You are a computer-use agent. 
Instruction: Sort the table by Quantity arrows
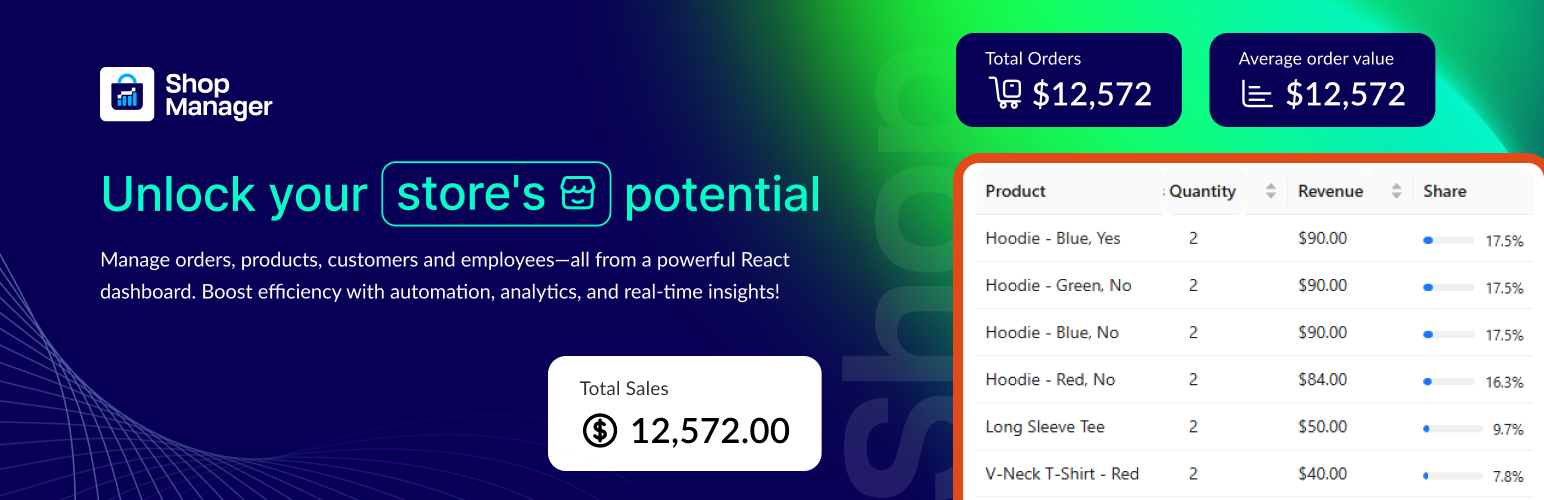click(x=1271, y=191)
